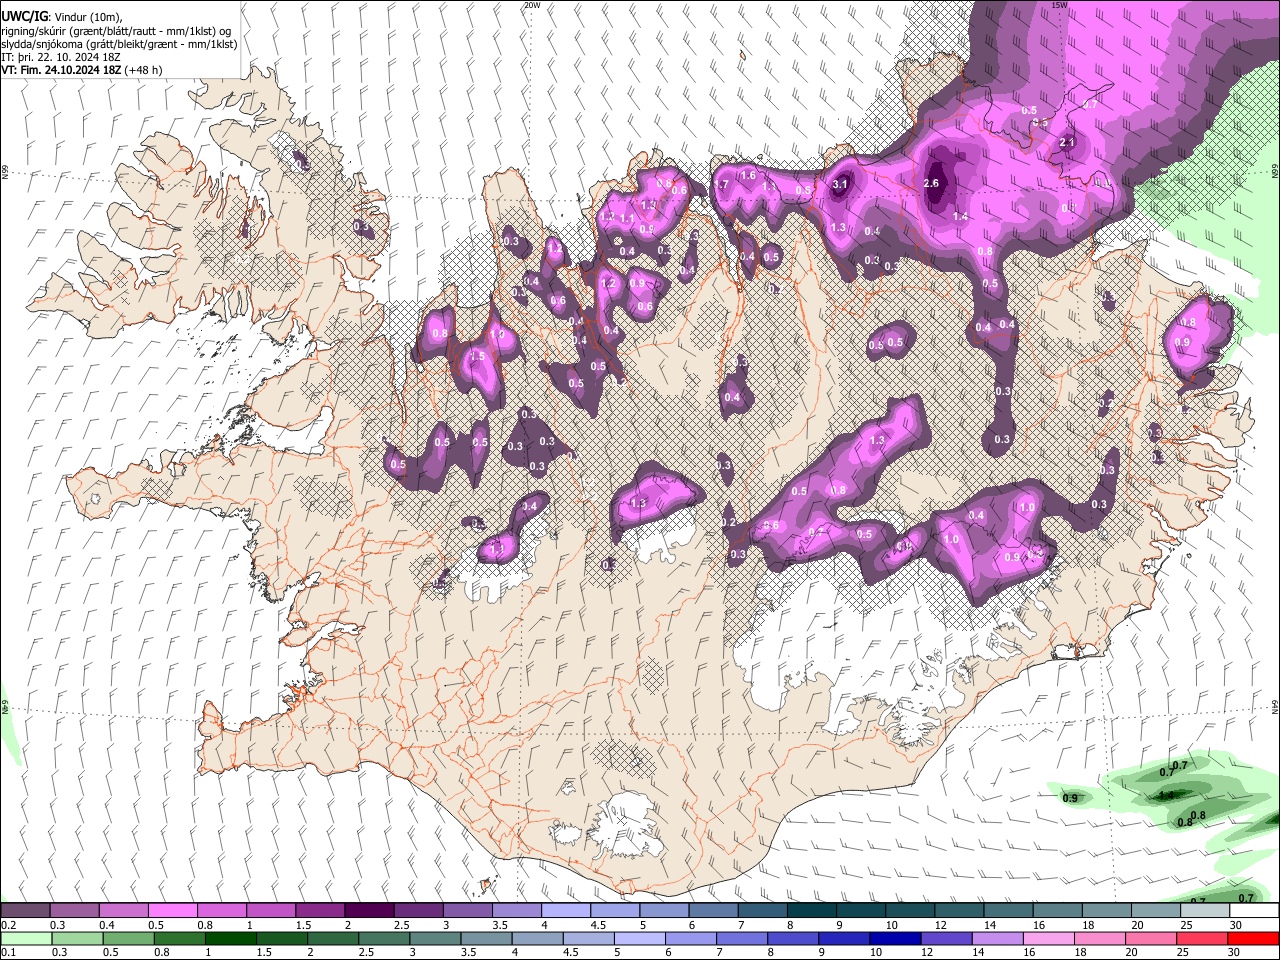Click the 20W longitude label at the top
The image size is (1280, 960).
532,5
